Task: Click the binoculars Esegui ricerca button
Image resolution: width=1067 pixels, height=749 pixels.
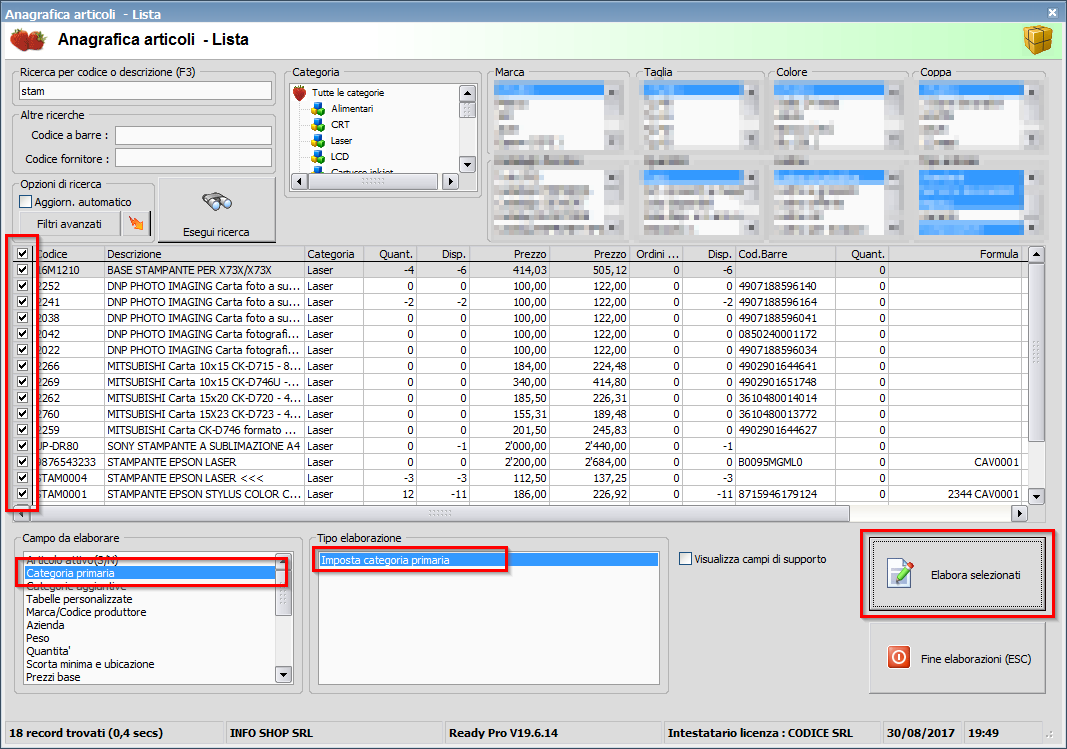Action: [216, 210]
